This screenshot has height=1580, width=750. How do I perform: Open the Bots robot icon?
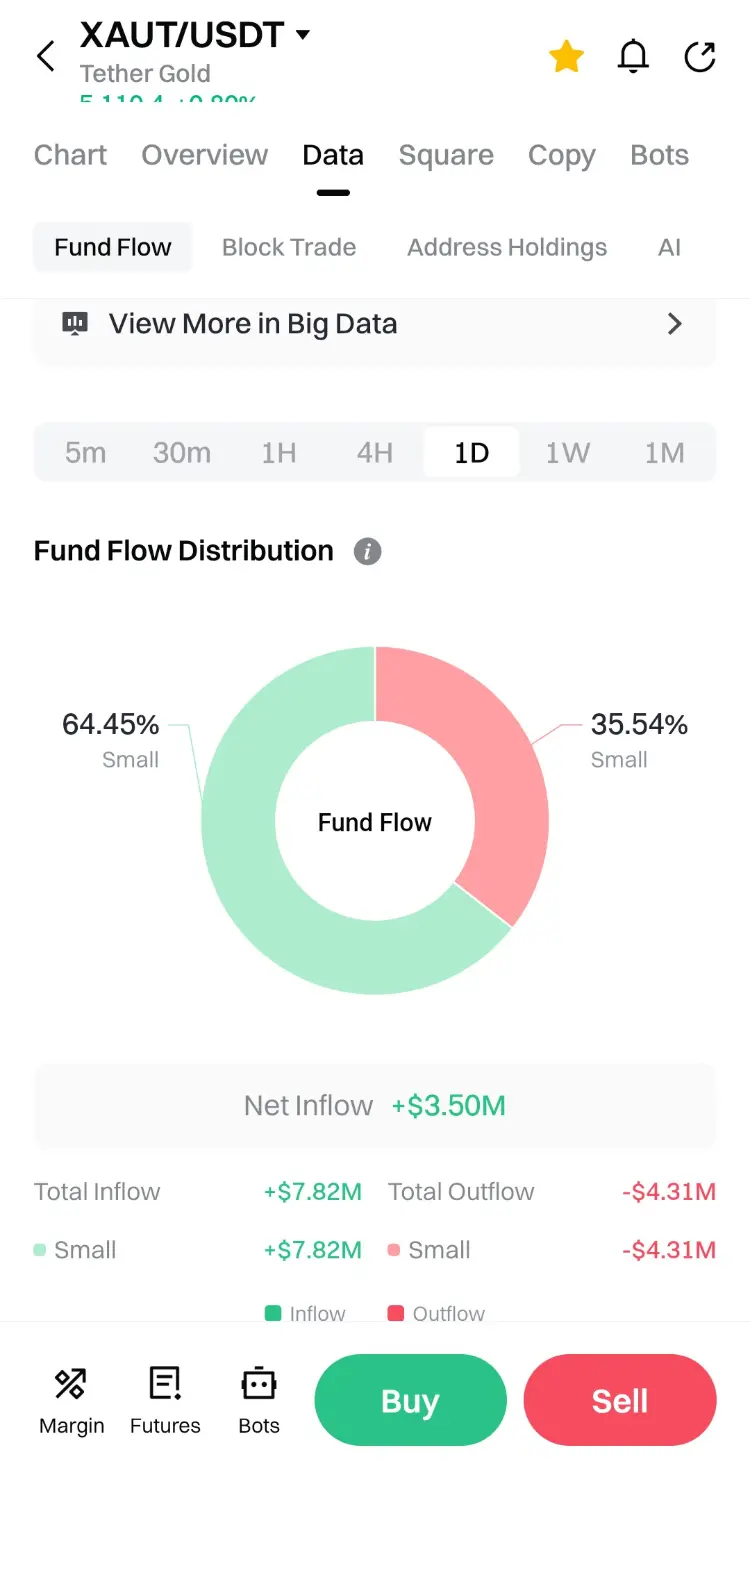pos(259,1385)
